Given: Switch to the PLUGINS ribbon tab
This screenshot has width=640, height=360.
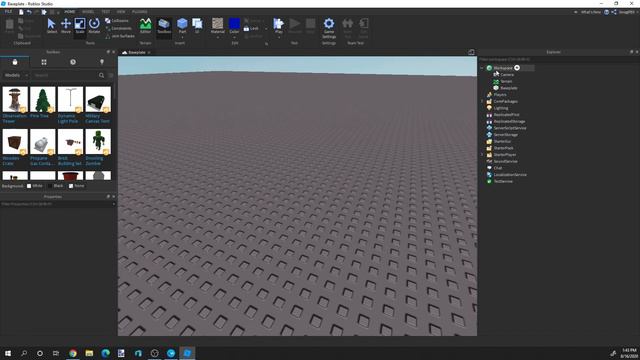Looking at the screenshot, I should click(140, 12).
